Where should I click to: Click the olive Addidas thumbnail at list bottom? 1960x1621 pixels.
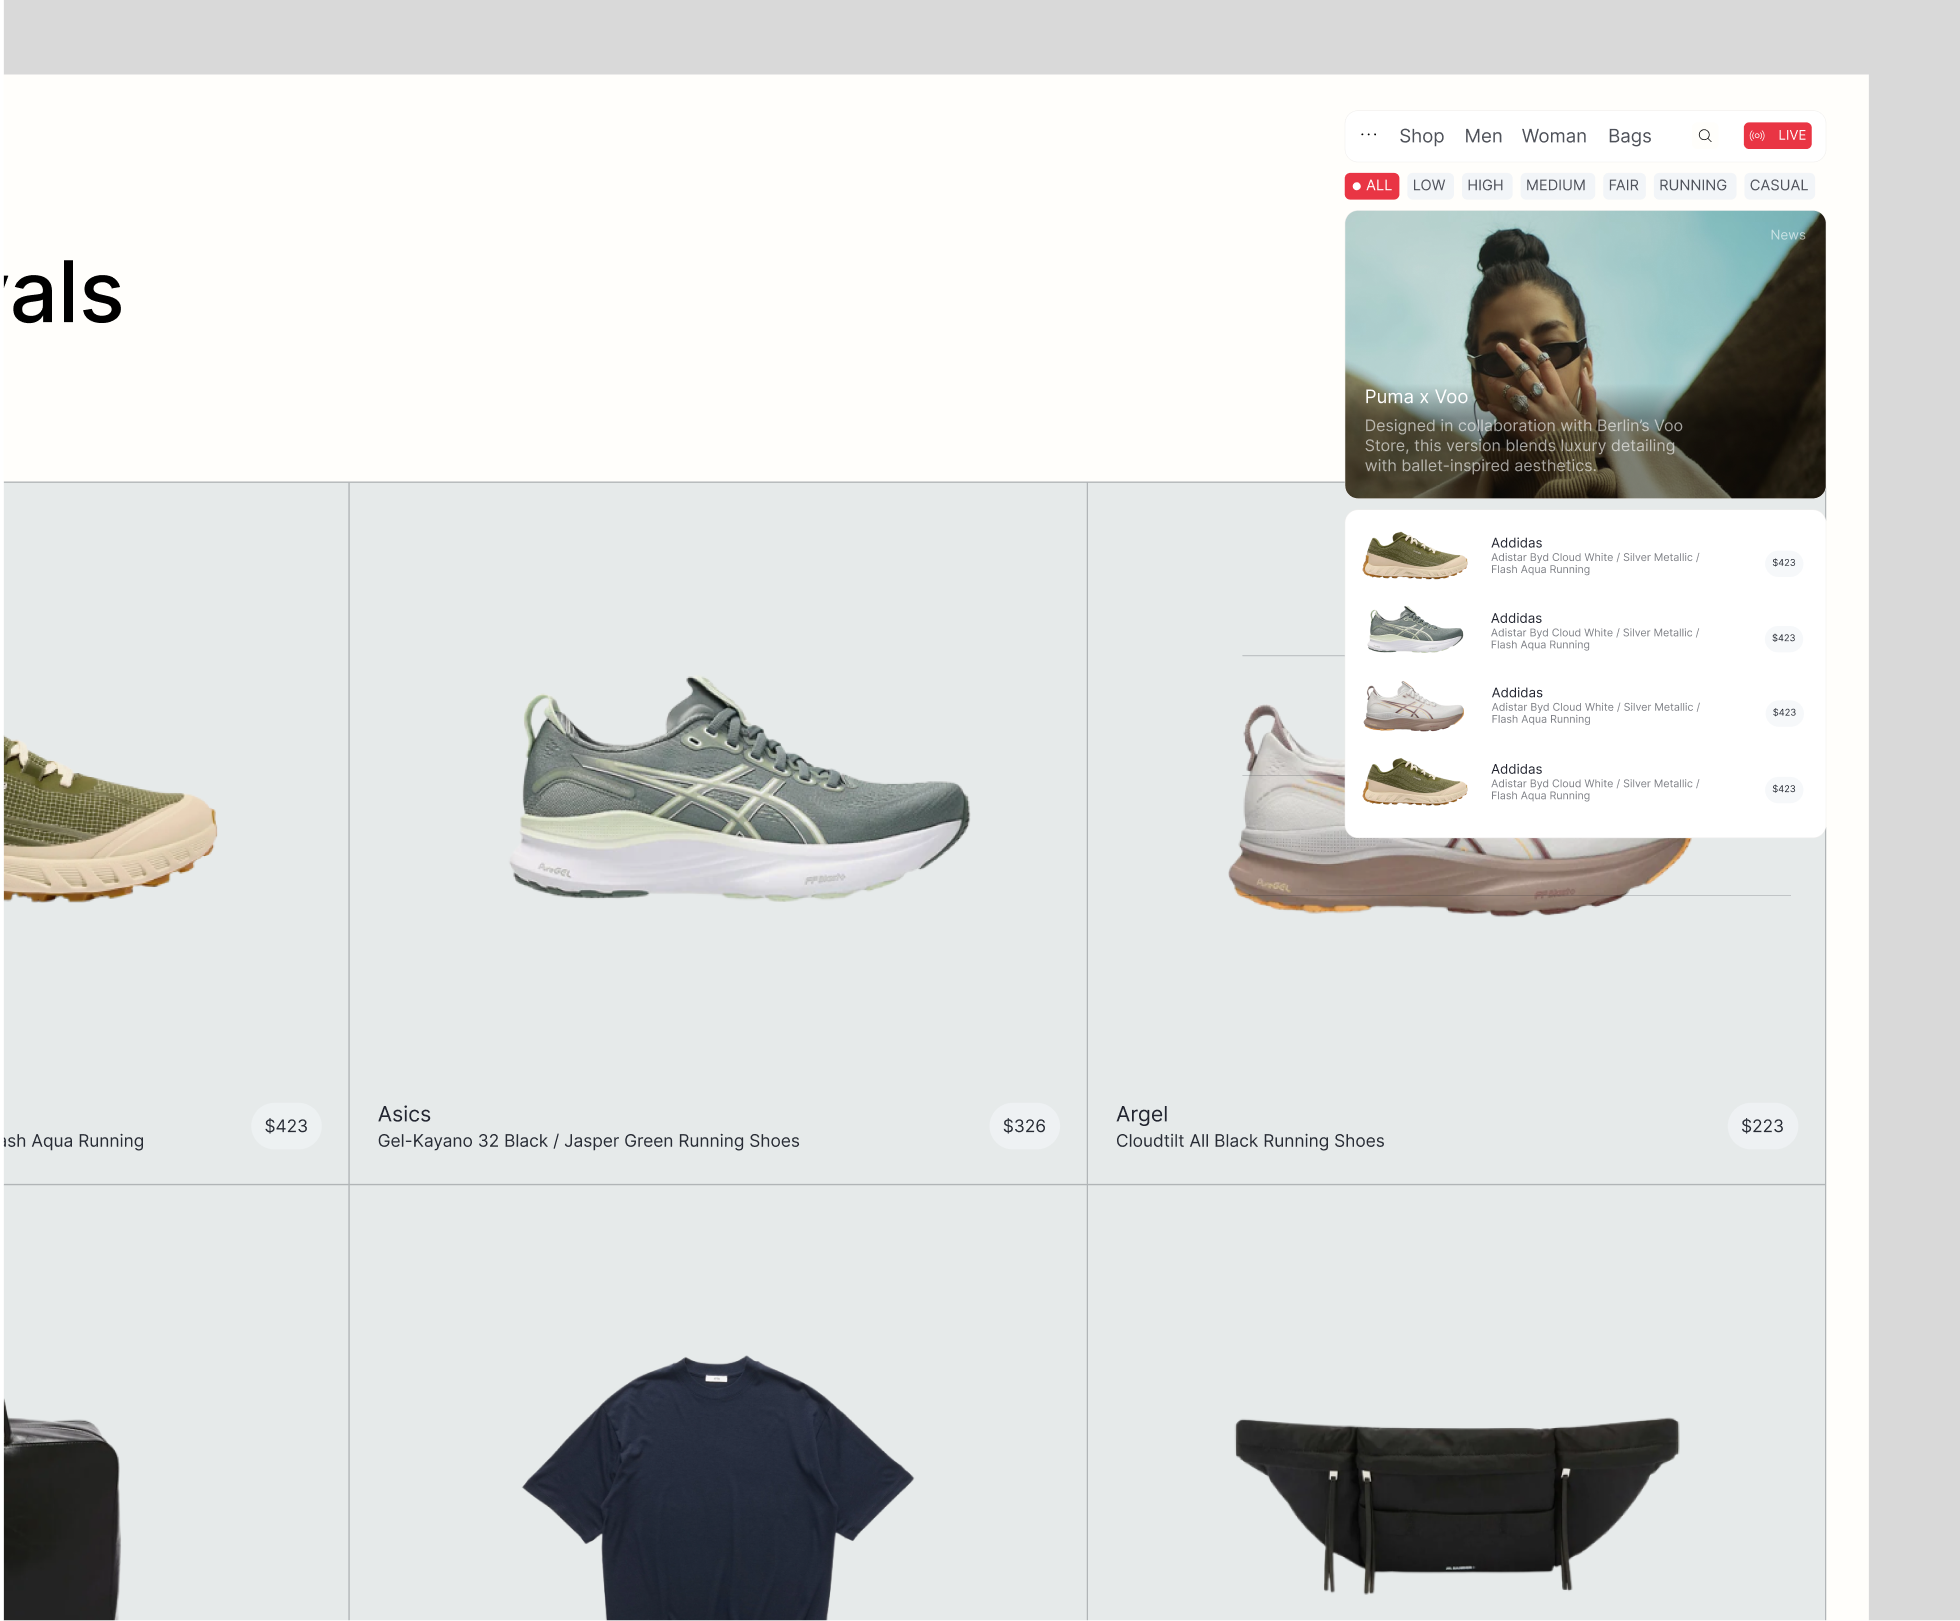1415,782
